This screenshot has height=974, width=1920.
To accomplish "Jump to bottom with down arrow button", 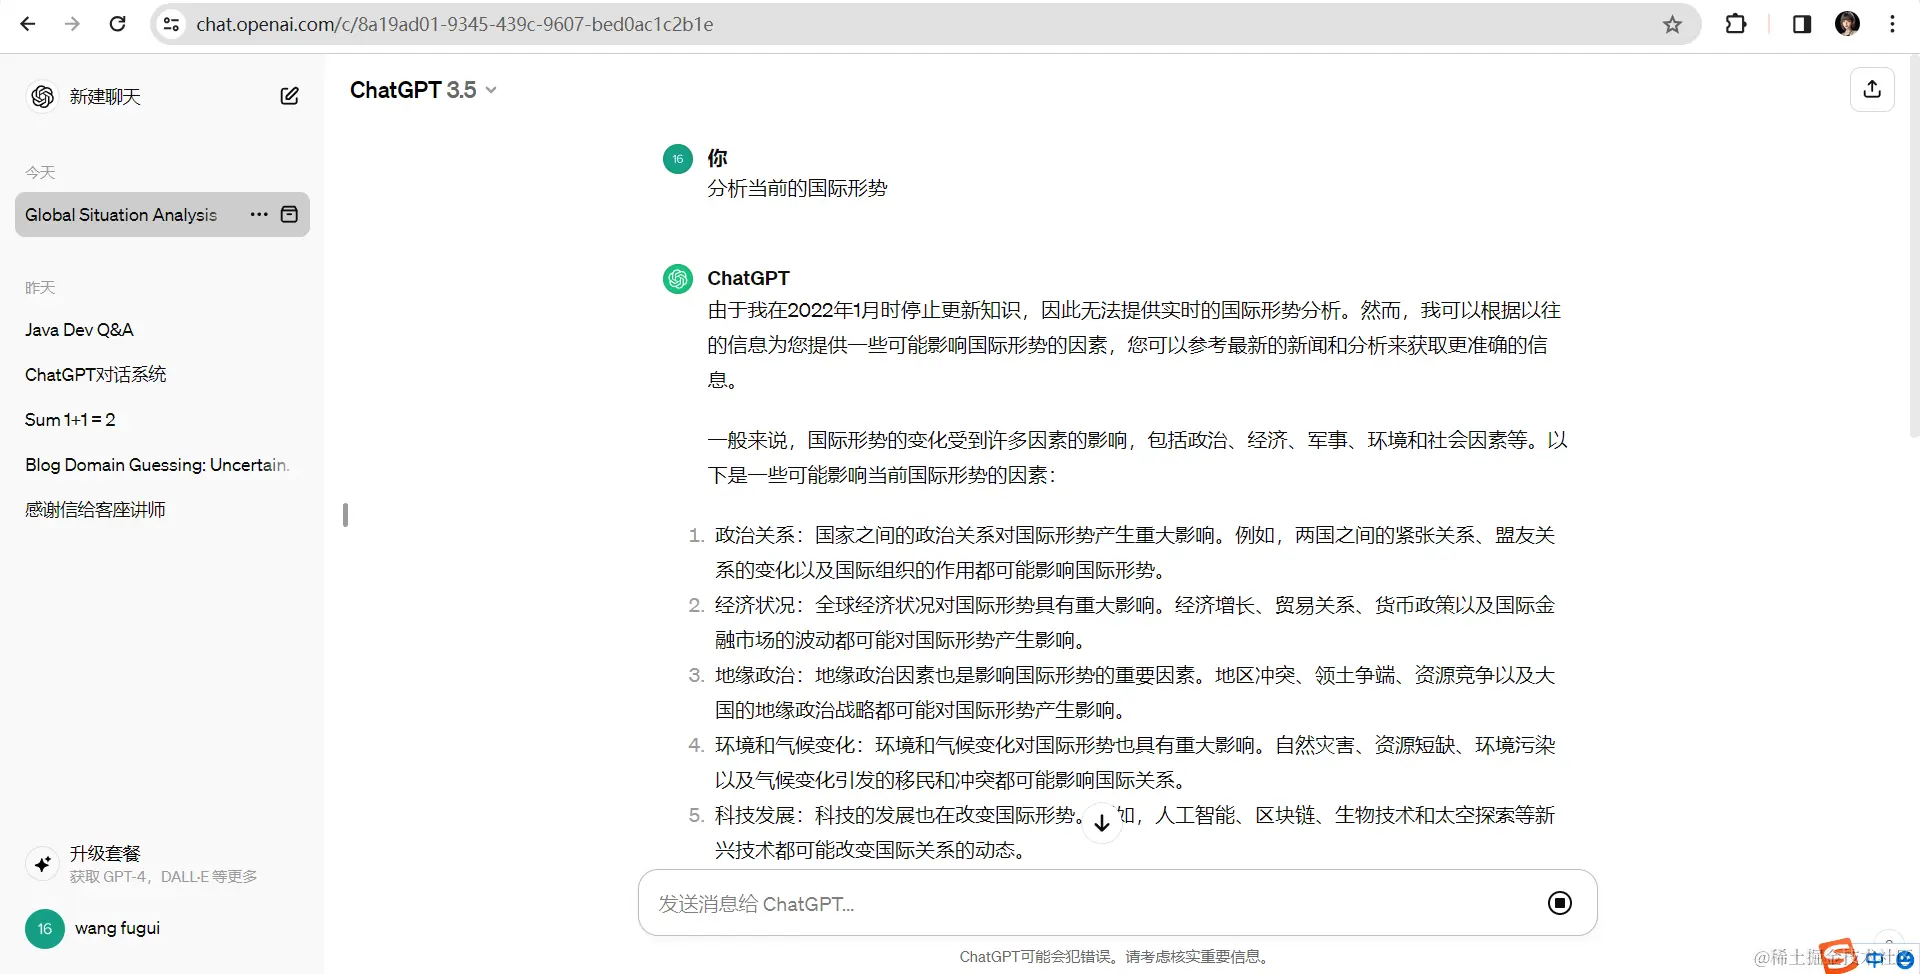I will pos(1101,823).
